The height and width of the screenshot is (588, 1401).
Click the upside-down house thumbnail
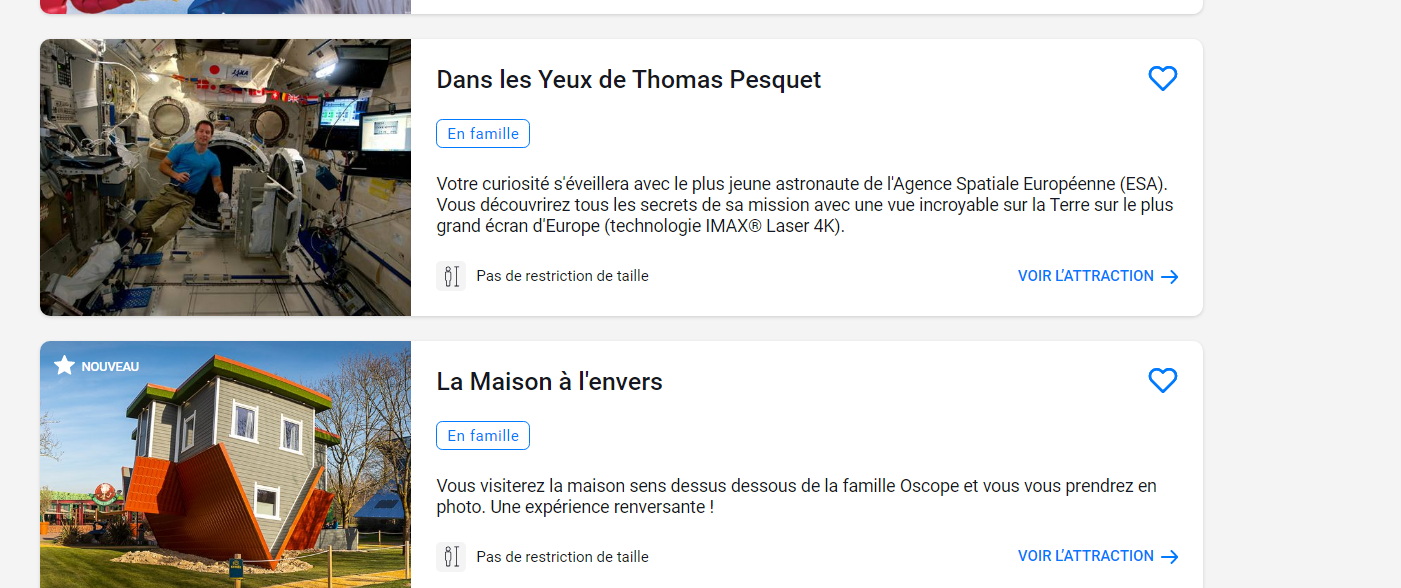pyautogui.click(x=225, y=464)
